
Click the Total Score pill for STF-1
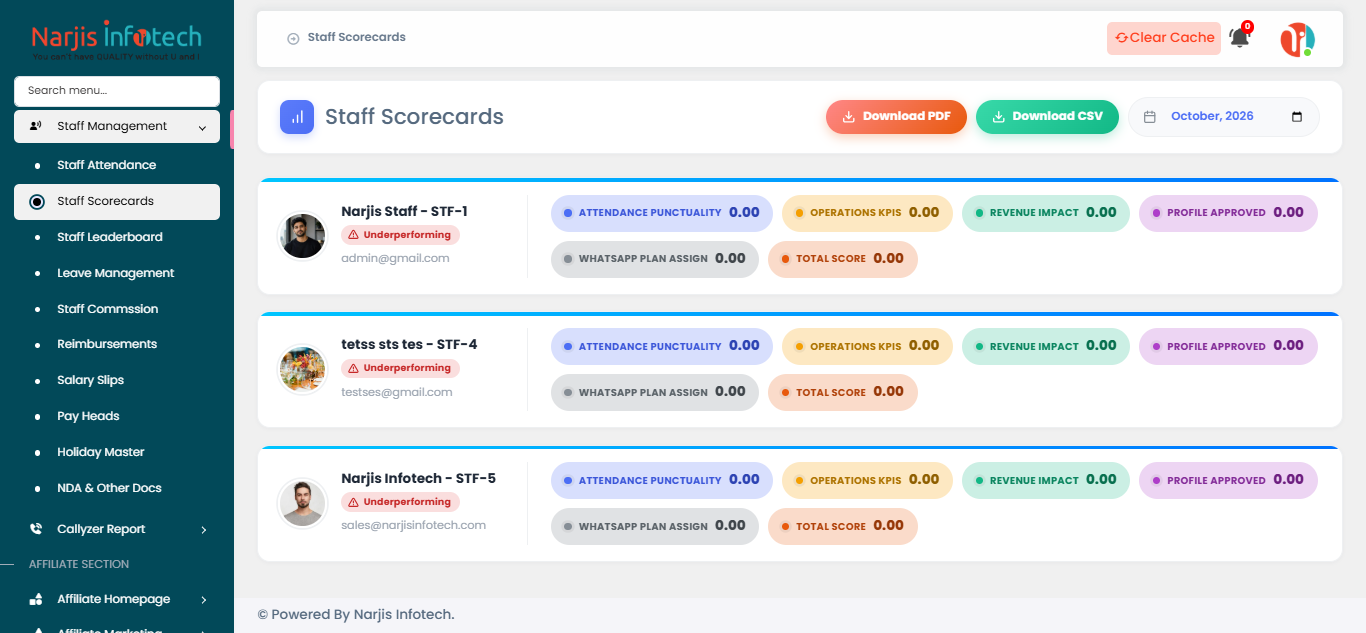pyautogui.click(x=843, y=259)
